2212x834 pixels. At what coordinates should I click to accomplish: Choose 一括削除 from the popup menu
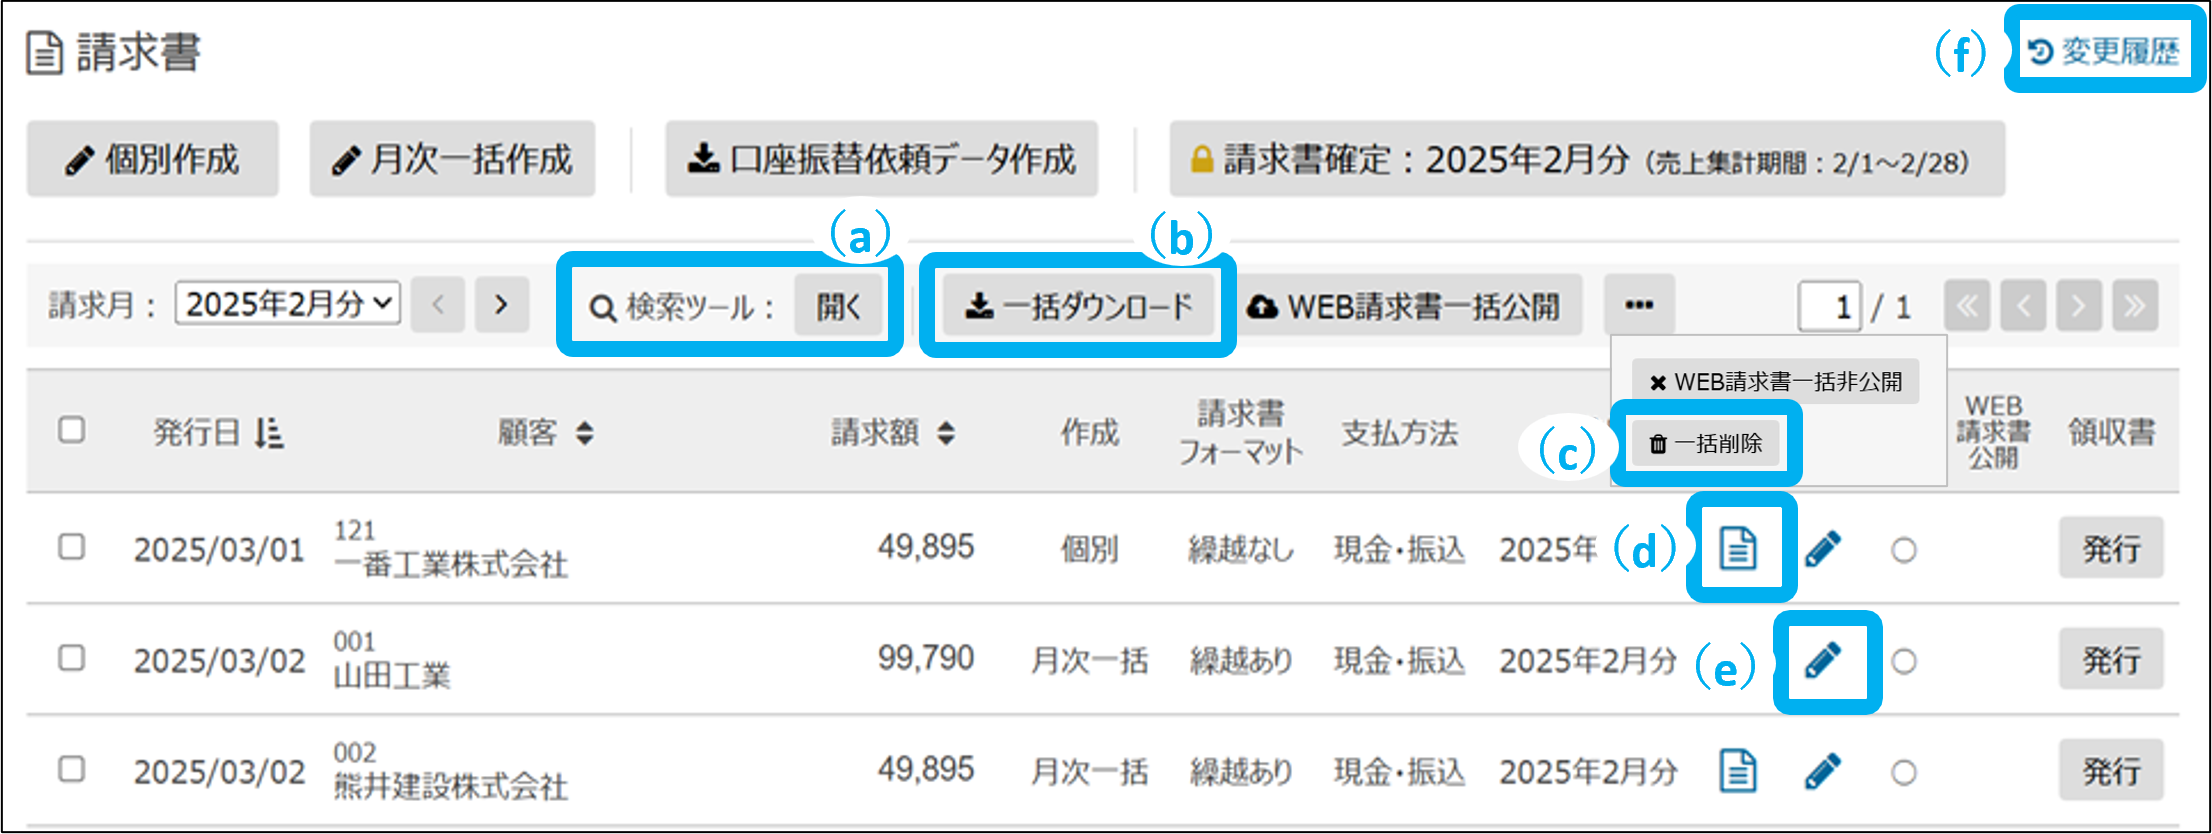coord(1706,443)
